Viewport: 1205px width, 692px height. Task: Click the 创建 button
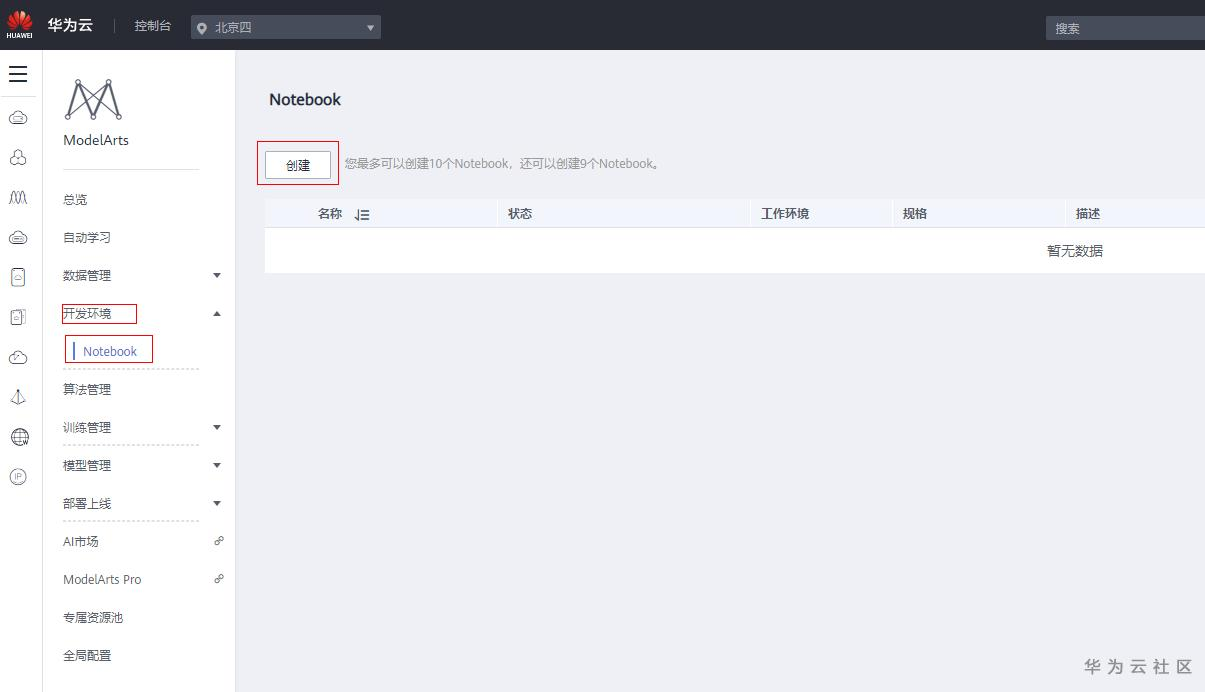(x=298, y=165)
